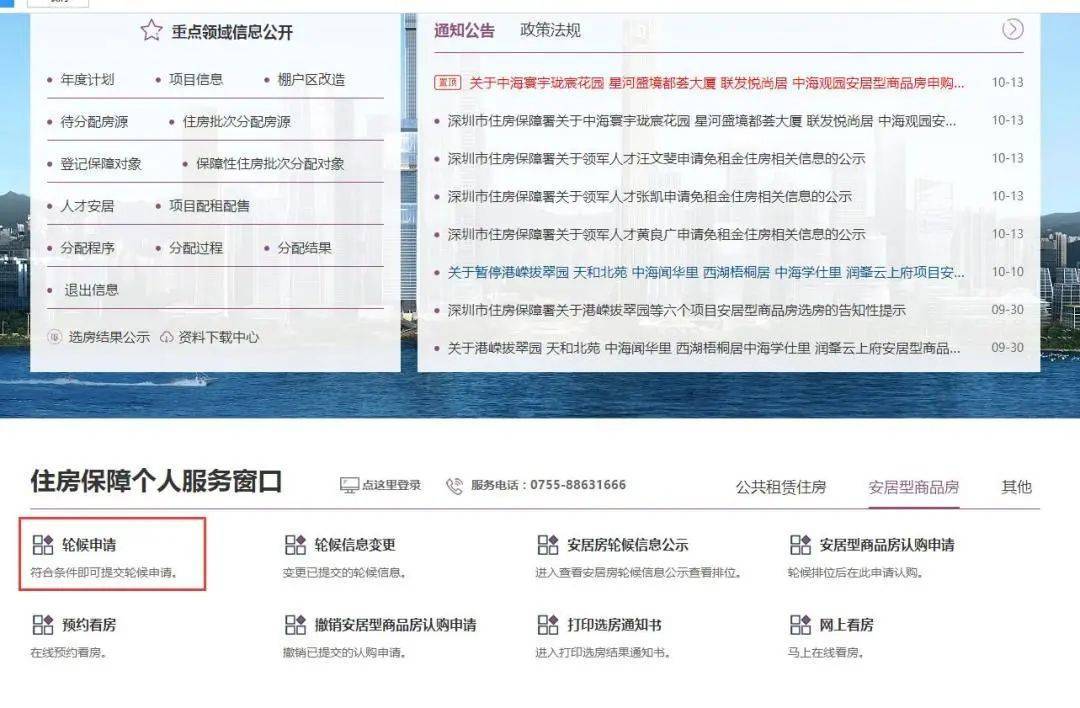
Task: Click the 预约看房 grid icon
Action: [x=43, y=625]
